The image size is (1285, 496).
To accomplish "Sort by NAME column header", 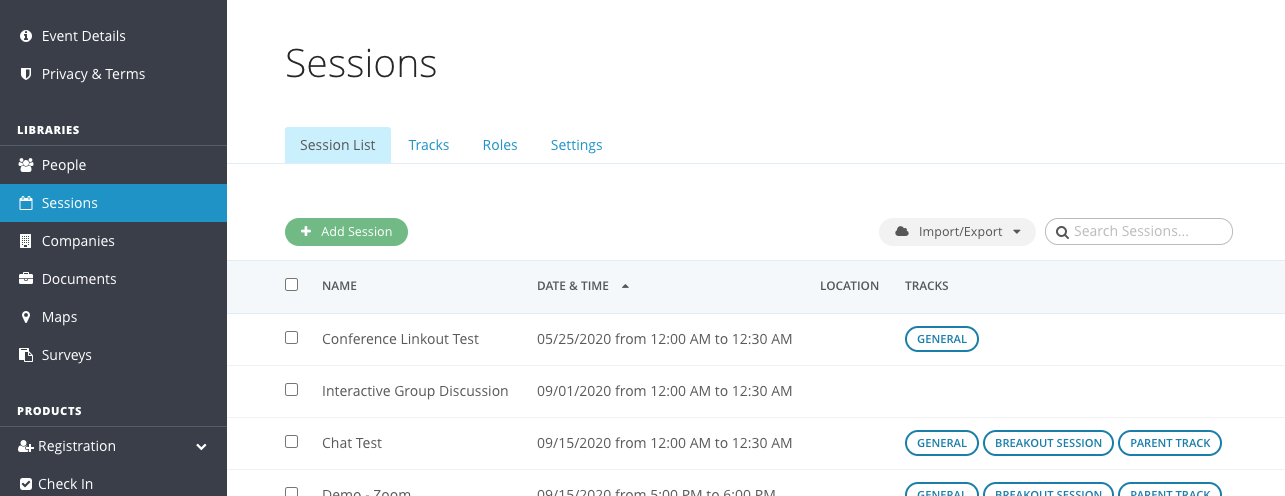I will pos(339,286).
